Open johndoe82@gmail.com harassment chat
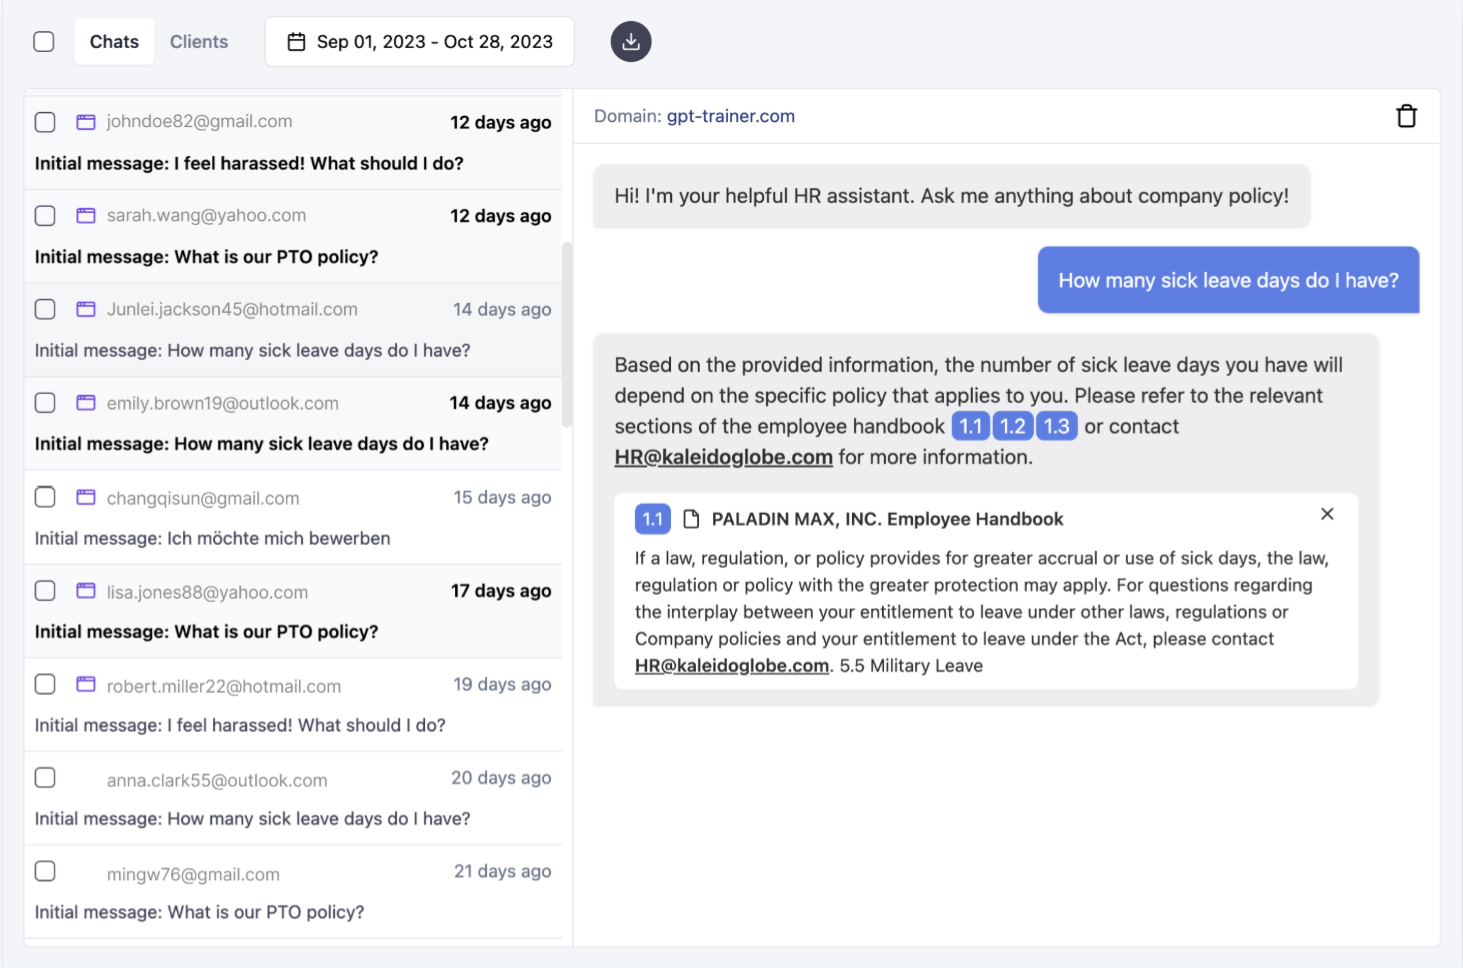 293,143
